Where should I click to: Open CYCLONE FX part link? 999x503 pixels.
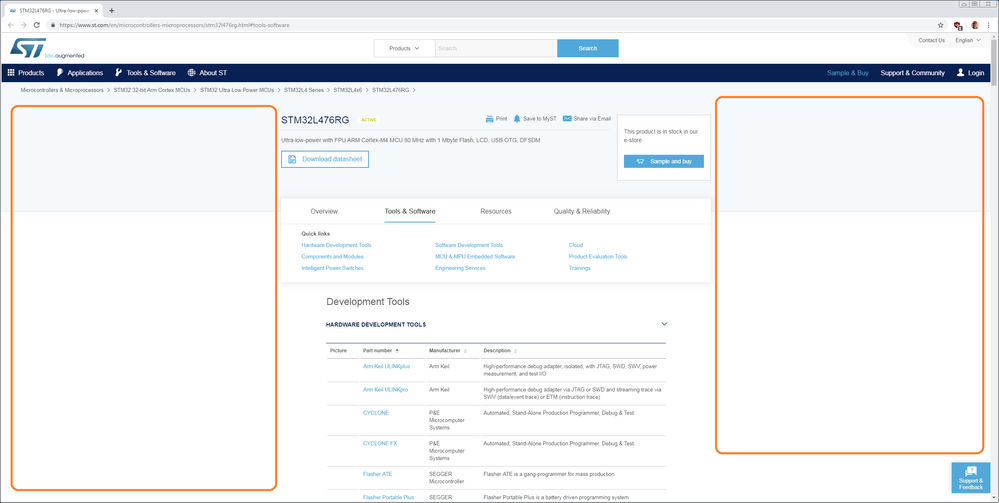[380, 443]
